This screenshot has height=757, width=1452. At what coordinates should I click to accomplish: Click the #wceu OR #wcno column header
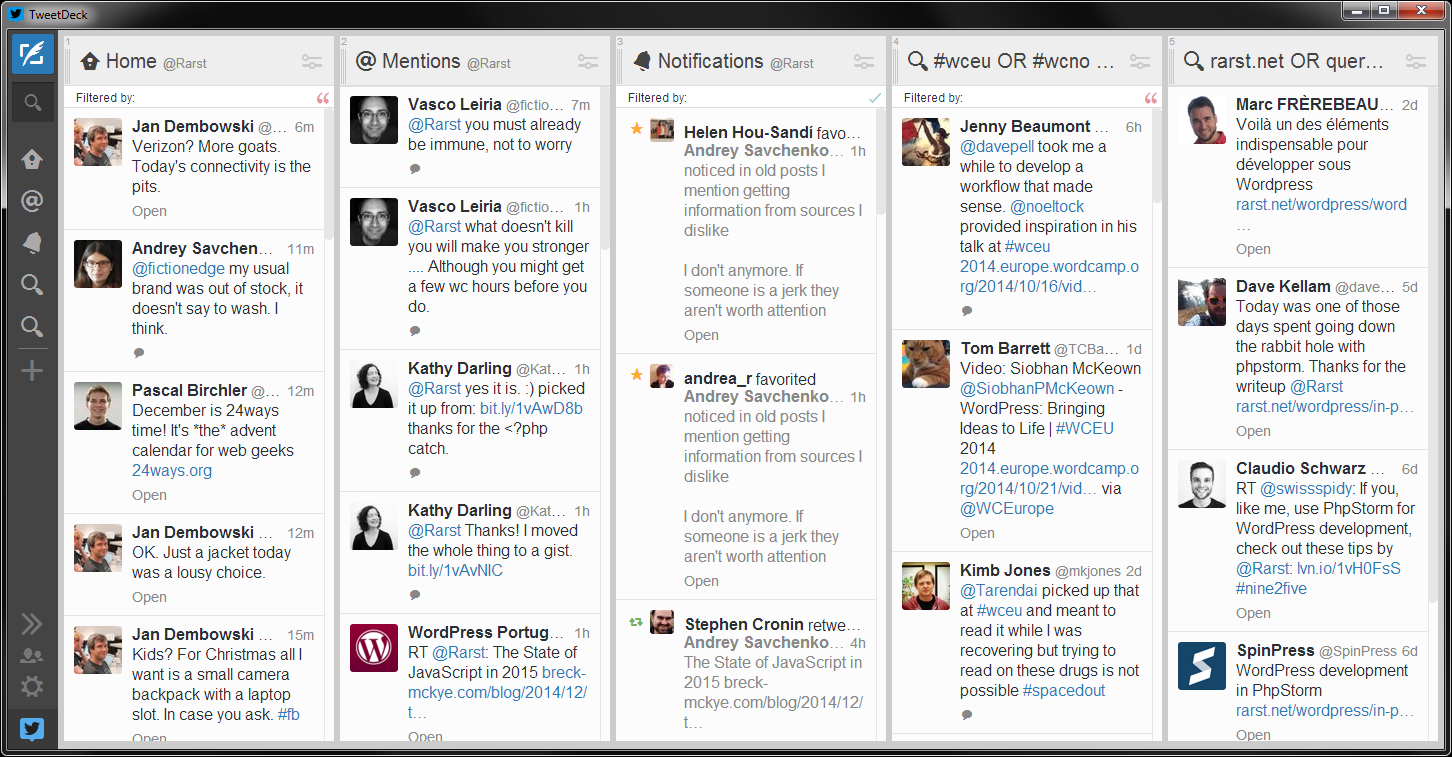coord(1023,61)
